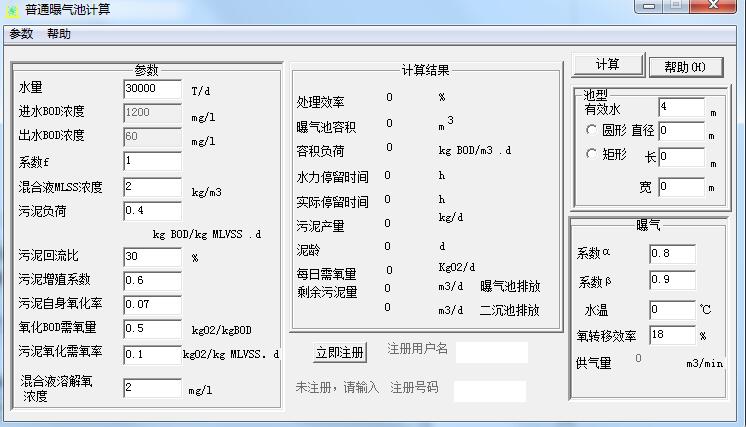Click the 污泥氧化需氧率 input field

(152, 355)
